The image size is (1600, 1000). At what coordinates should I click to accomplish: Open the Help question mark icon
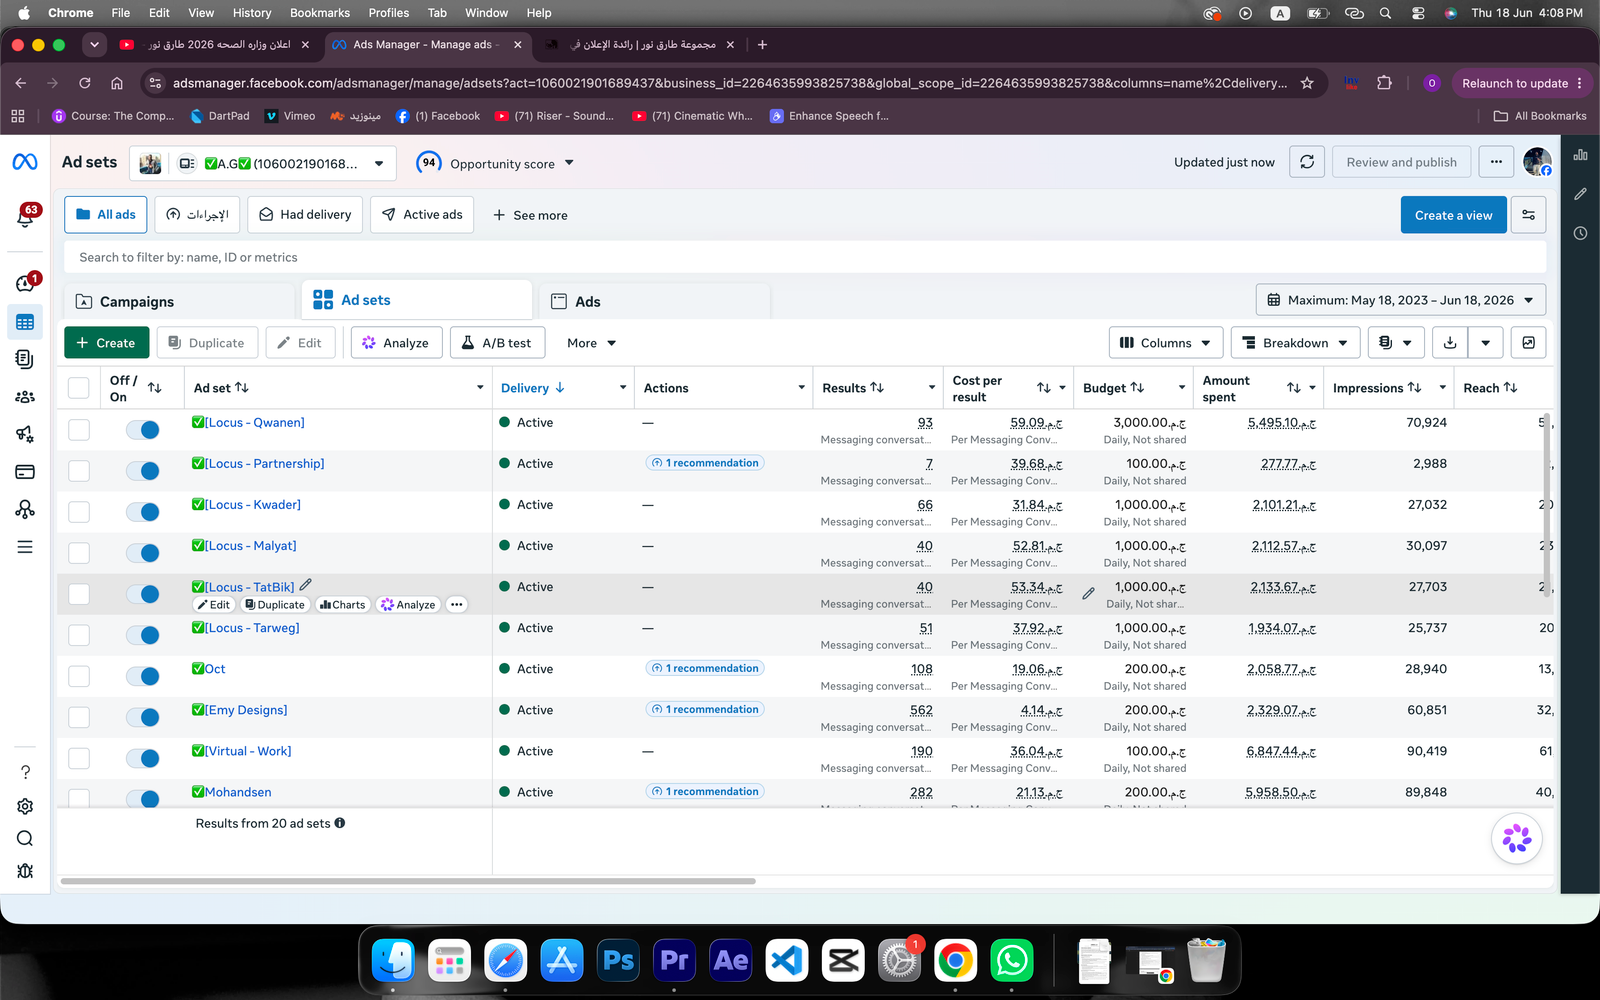pos(25,772)
